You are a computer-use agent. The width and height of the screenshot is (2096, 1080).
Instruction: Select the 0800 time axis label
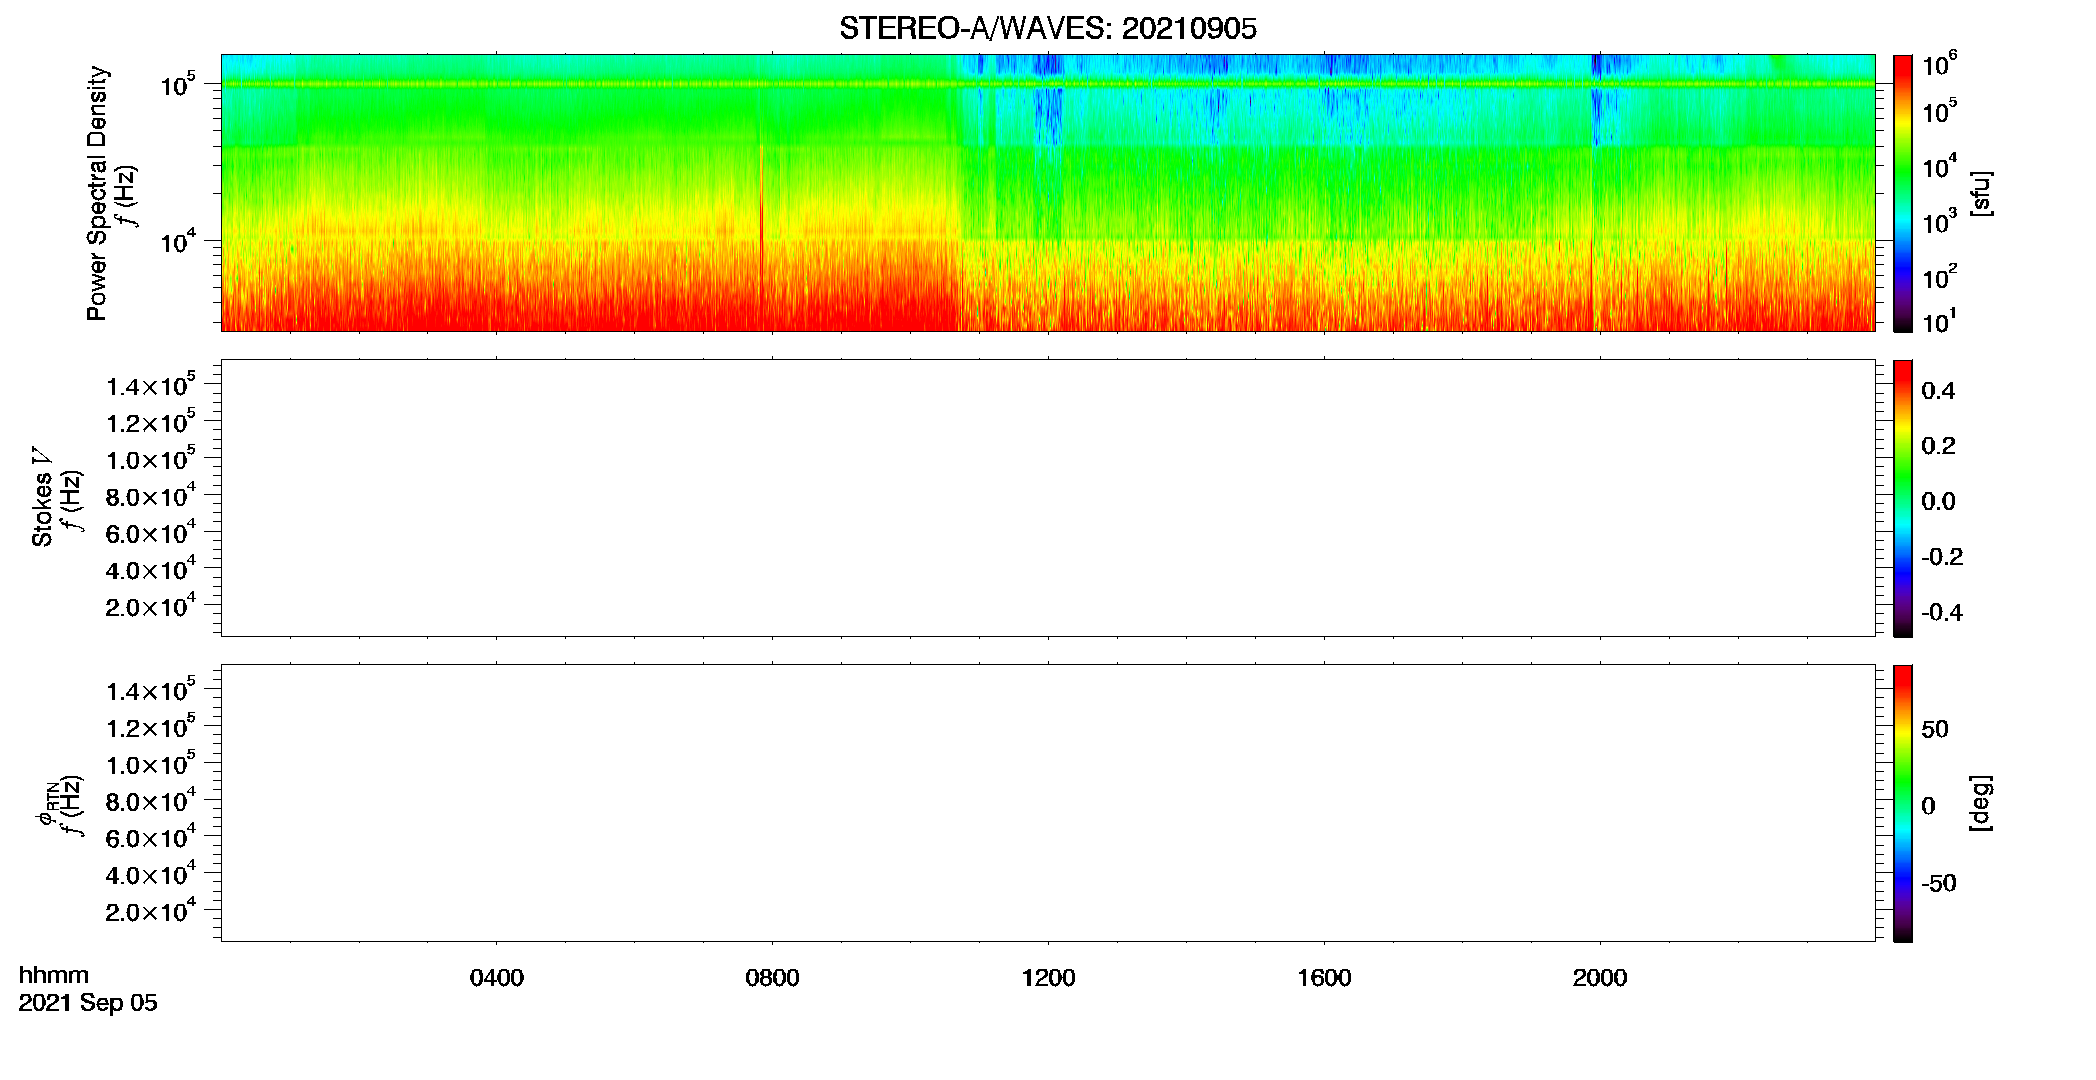coord(772,978)
